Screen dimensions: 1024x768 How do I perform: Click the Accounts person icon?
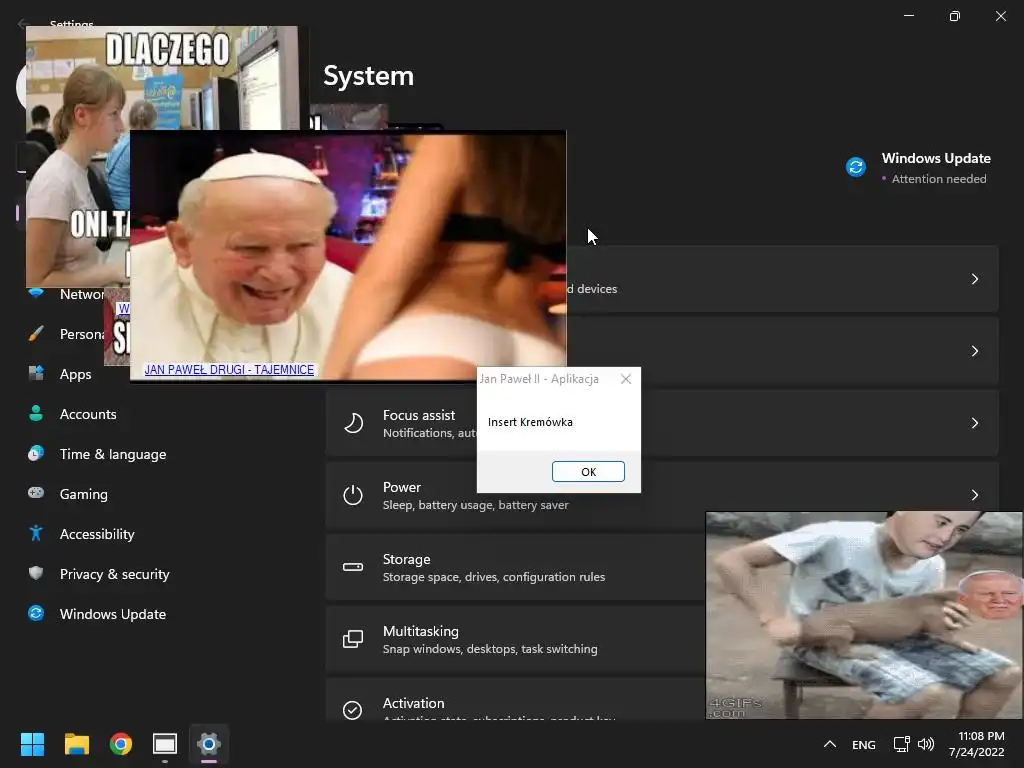click(36, 413)
